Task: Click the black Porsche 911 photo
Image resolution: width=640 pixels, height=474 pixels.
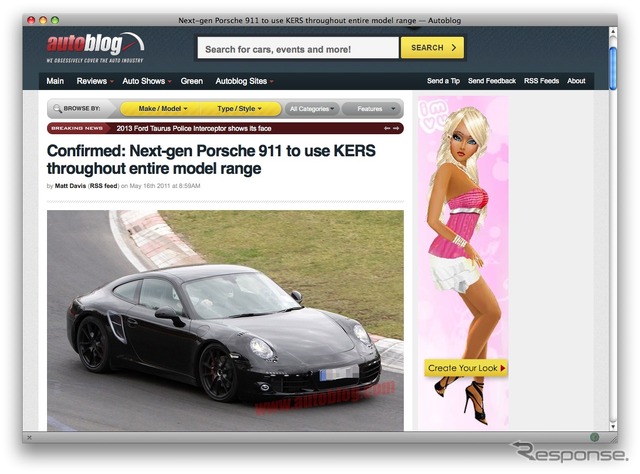Action: [x=225, y=320]
